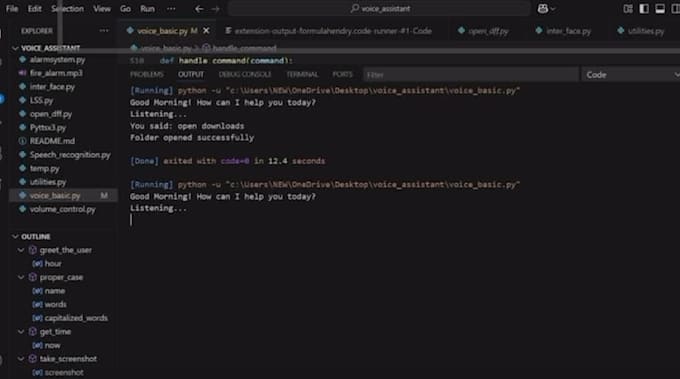Collapse get_time outline node
The image size is (680, 379).
click(x=20, y=332)
